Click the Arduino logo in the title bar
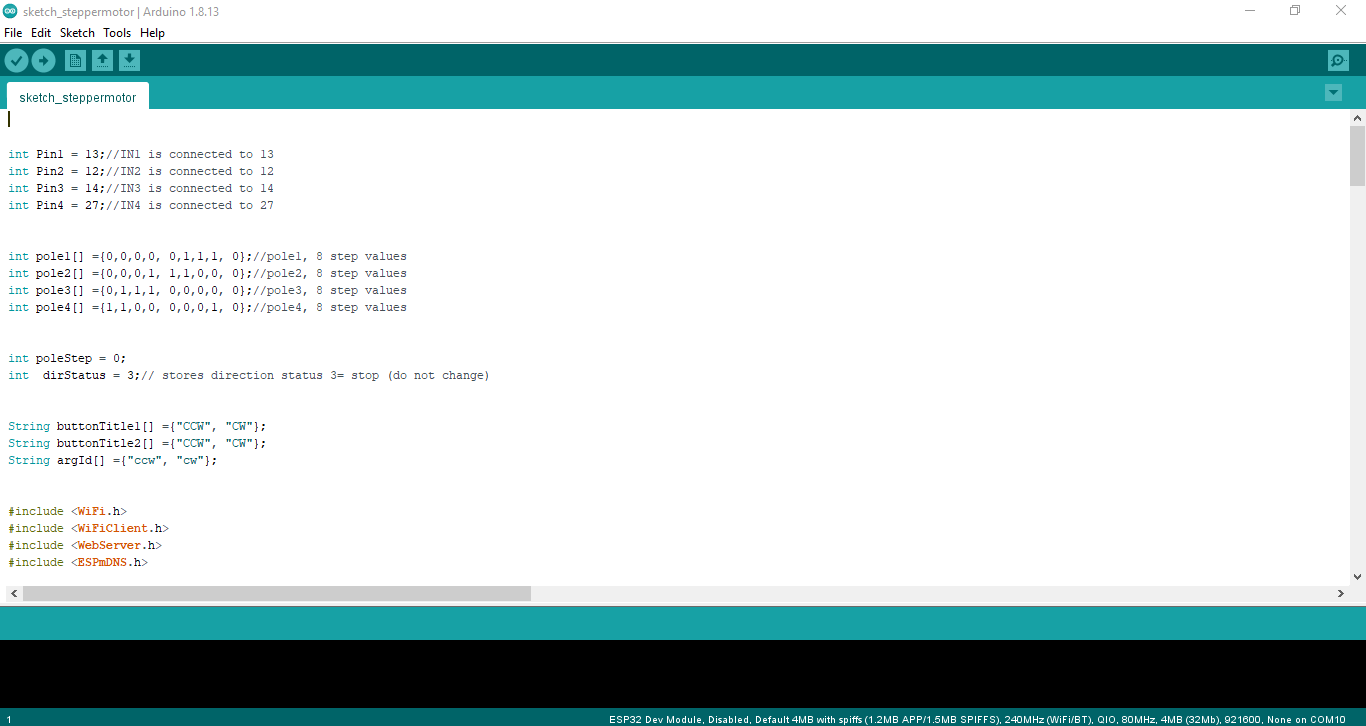The height and width of the screenshot is (726, 1366). (11, 10)
